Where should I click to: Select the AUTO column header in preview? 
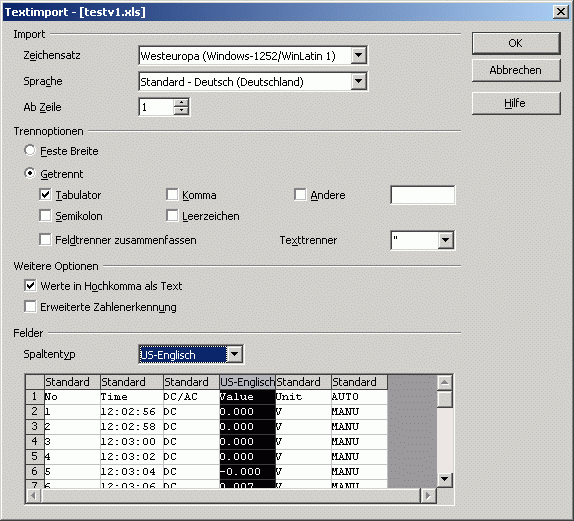click(359, 382)
